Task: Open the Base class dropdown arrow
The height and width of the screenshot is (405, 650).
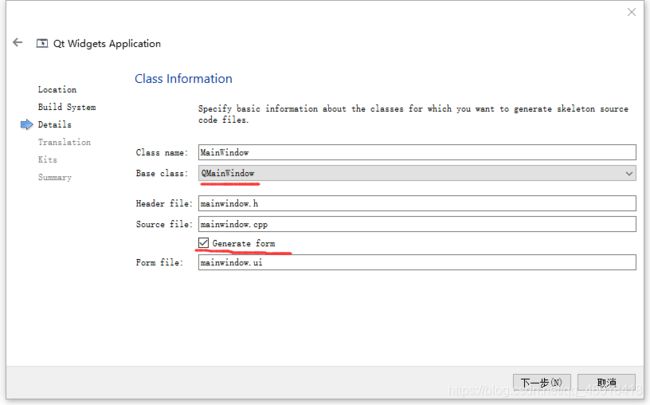Action: (x=629, y=173)
